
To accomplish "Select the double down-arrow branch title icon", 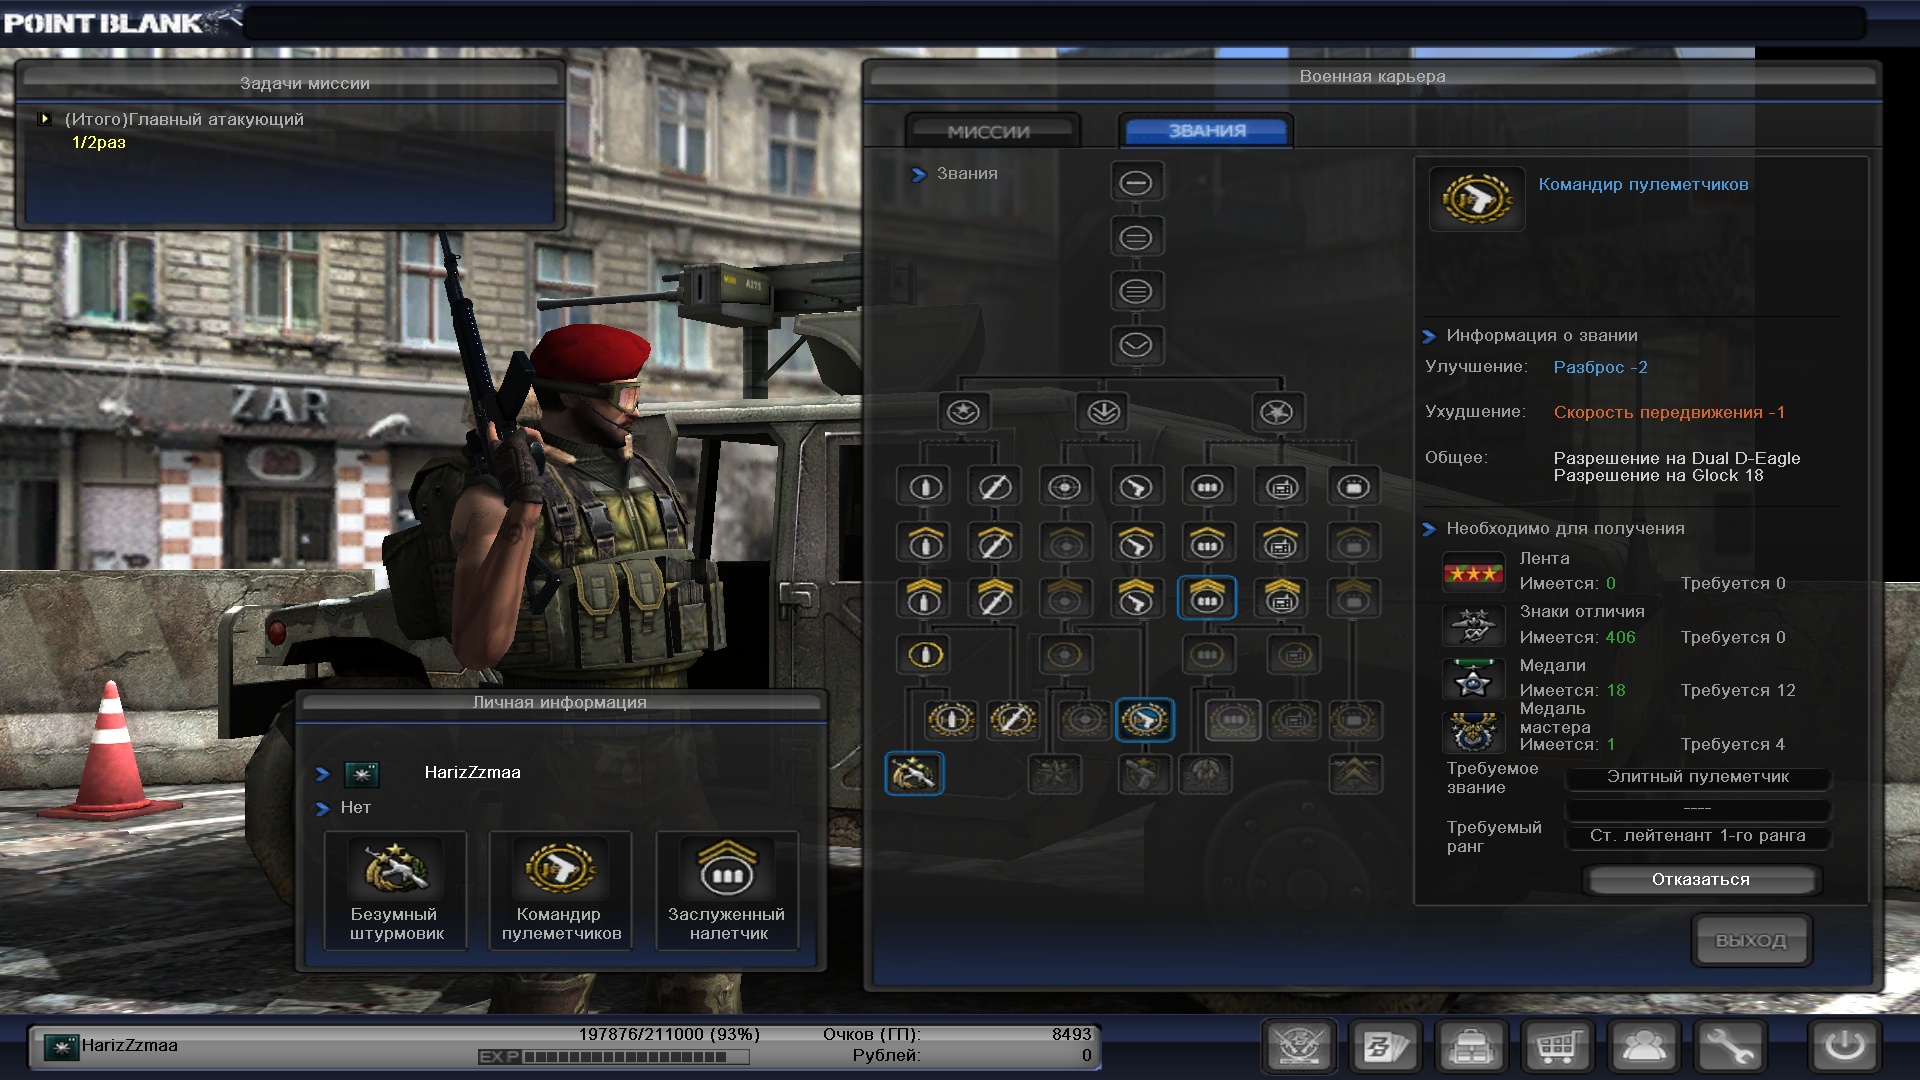I will point(1104,412).
